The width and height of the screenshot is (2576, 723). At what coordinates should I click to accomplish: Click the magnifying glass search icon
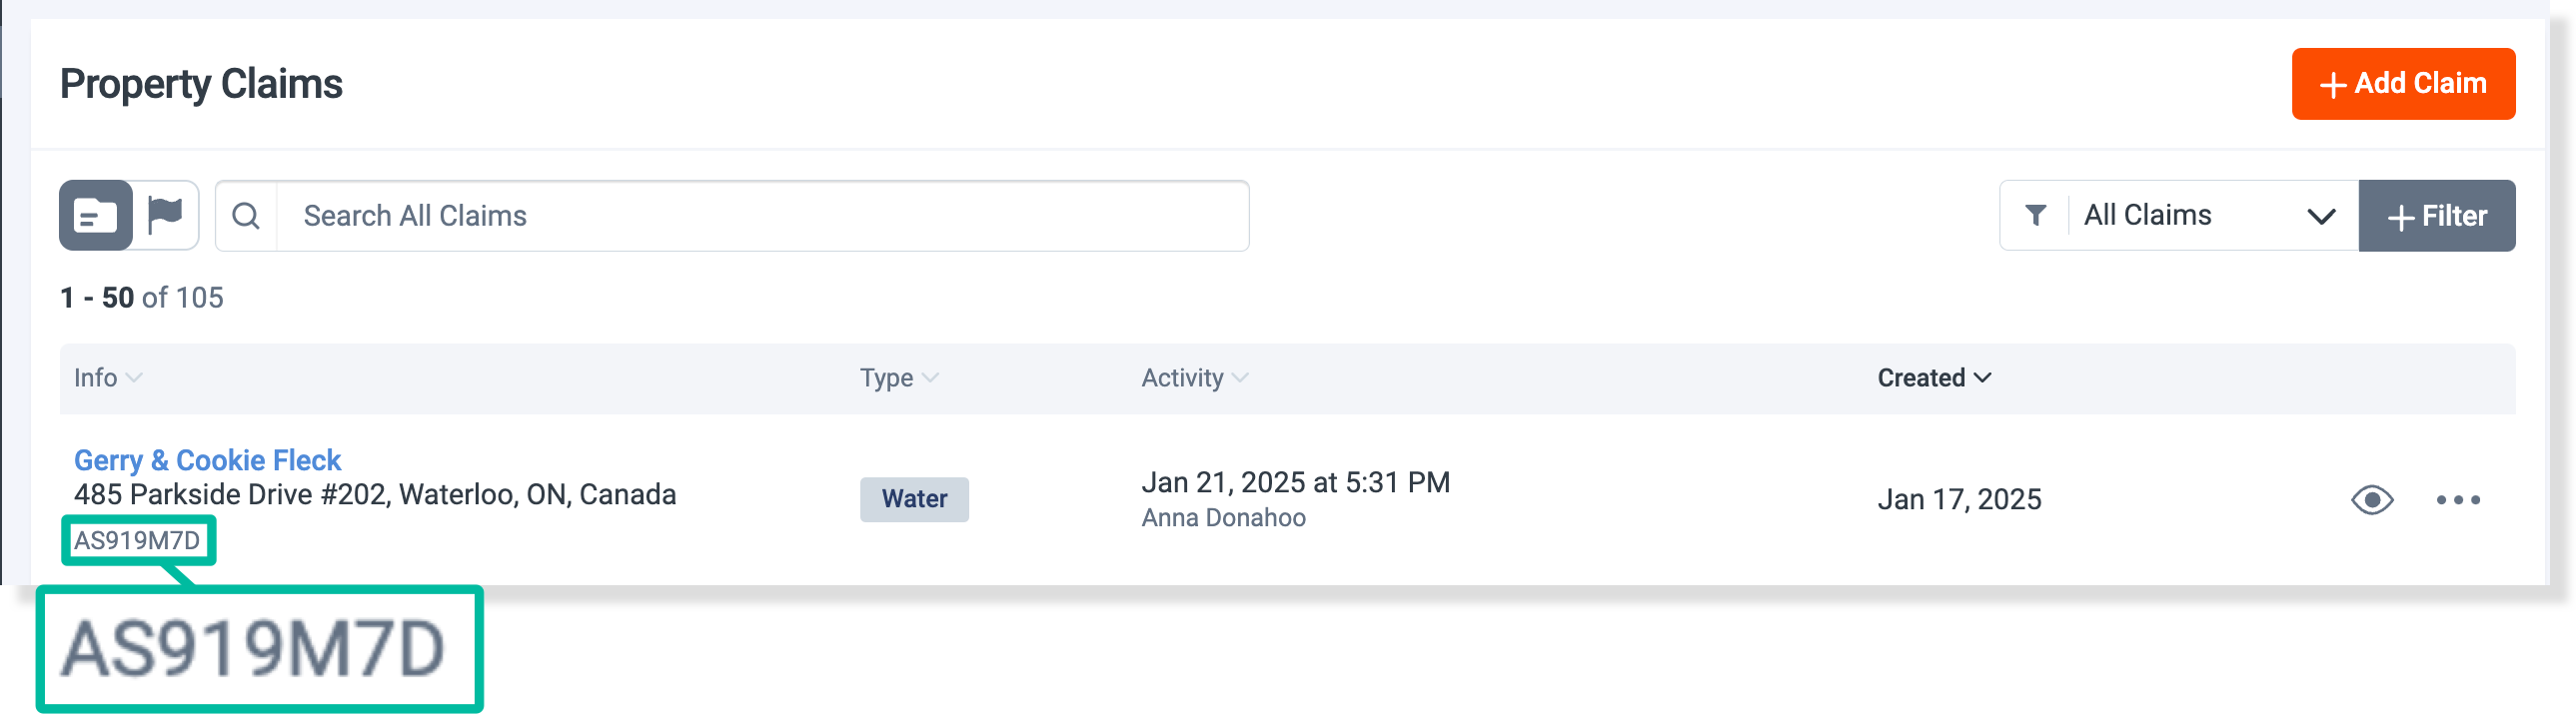(246, 216)
